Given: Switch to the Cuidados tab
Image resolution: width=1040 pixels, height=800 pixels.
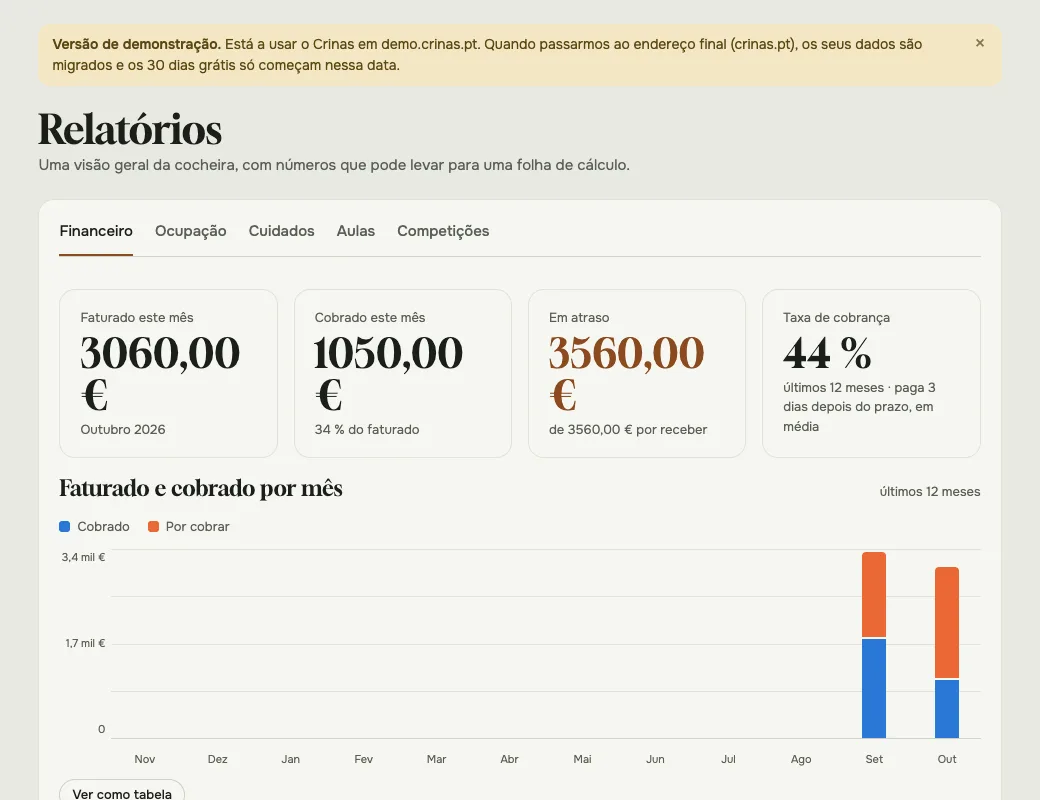Looking at the screenshot, I should [x=281, y=231].
